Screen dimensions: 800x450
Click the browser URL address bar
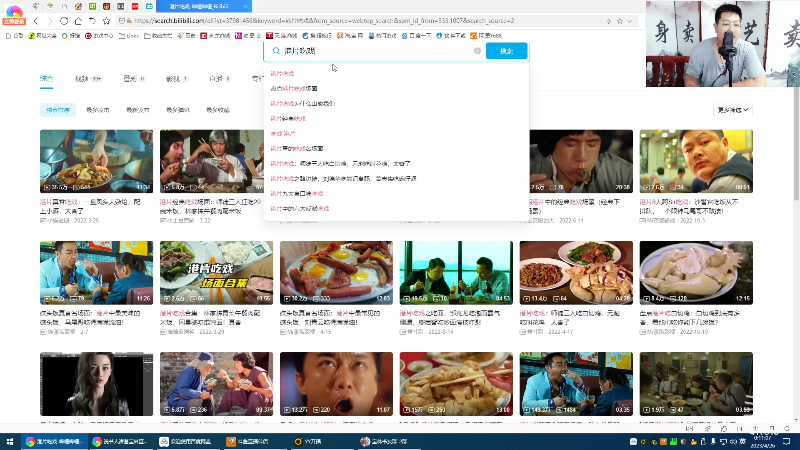pos(362,21)
